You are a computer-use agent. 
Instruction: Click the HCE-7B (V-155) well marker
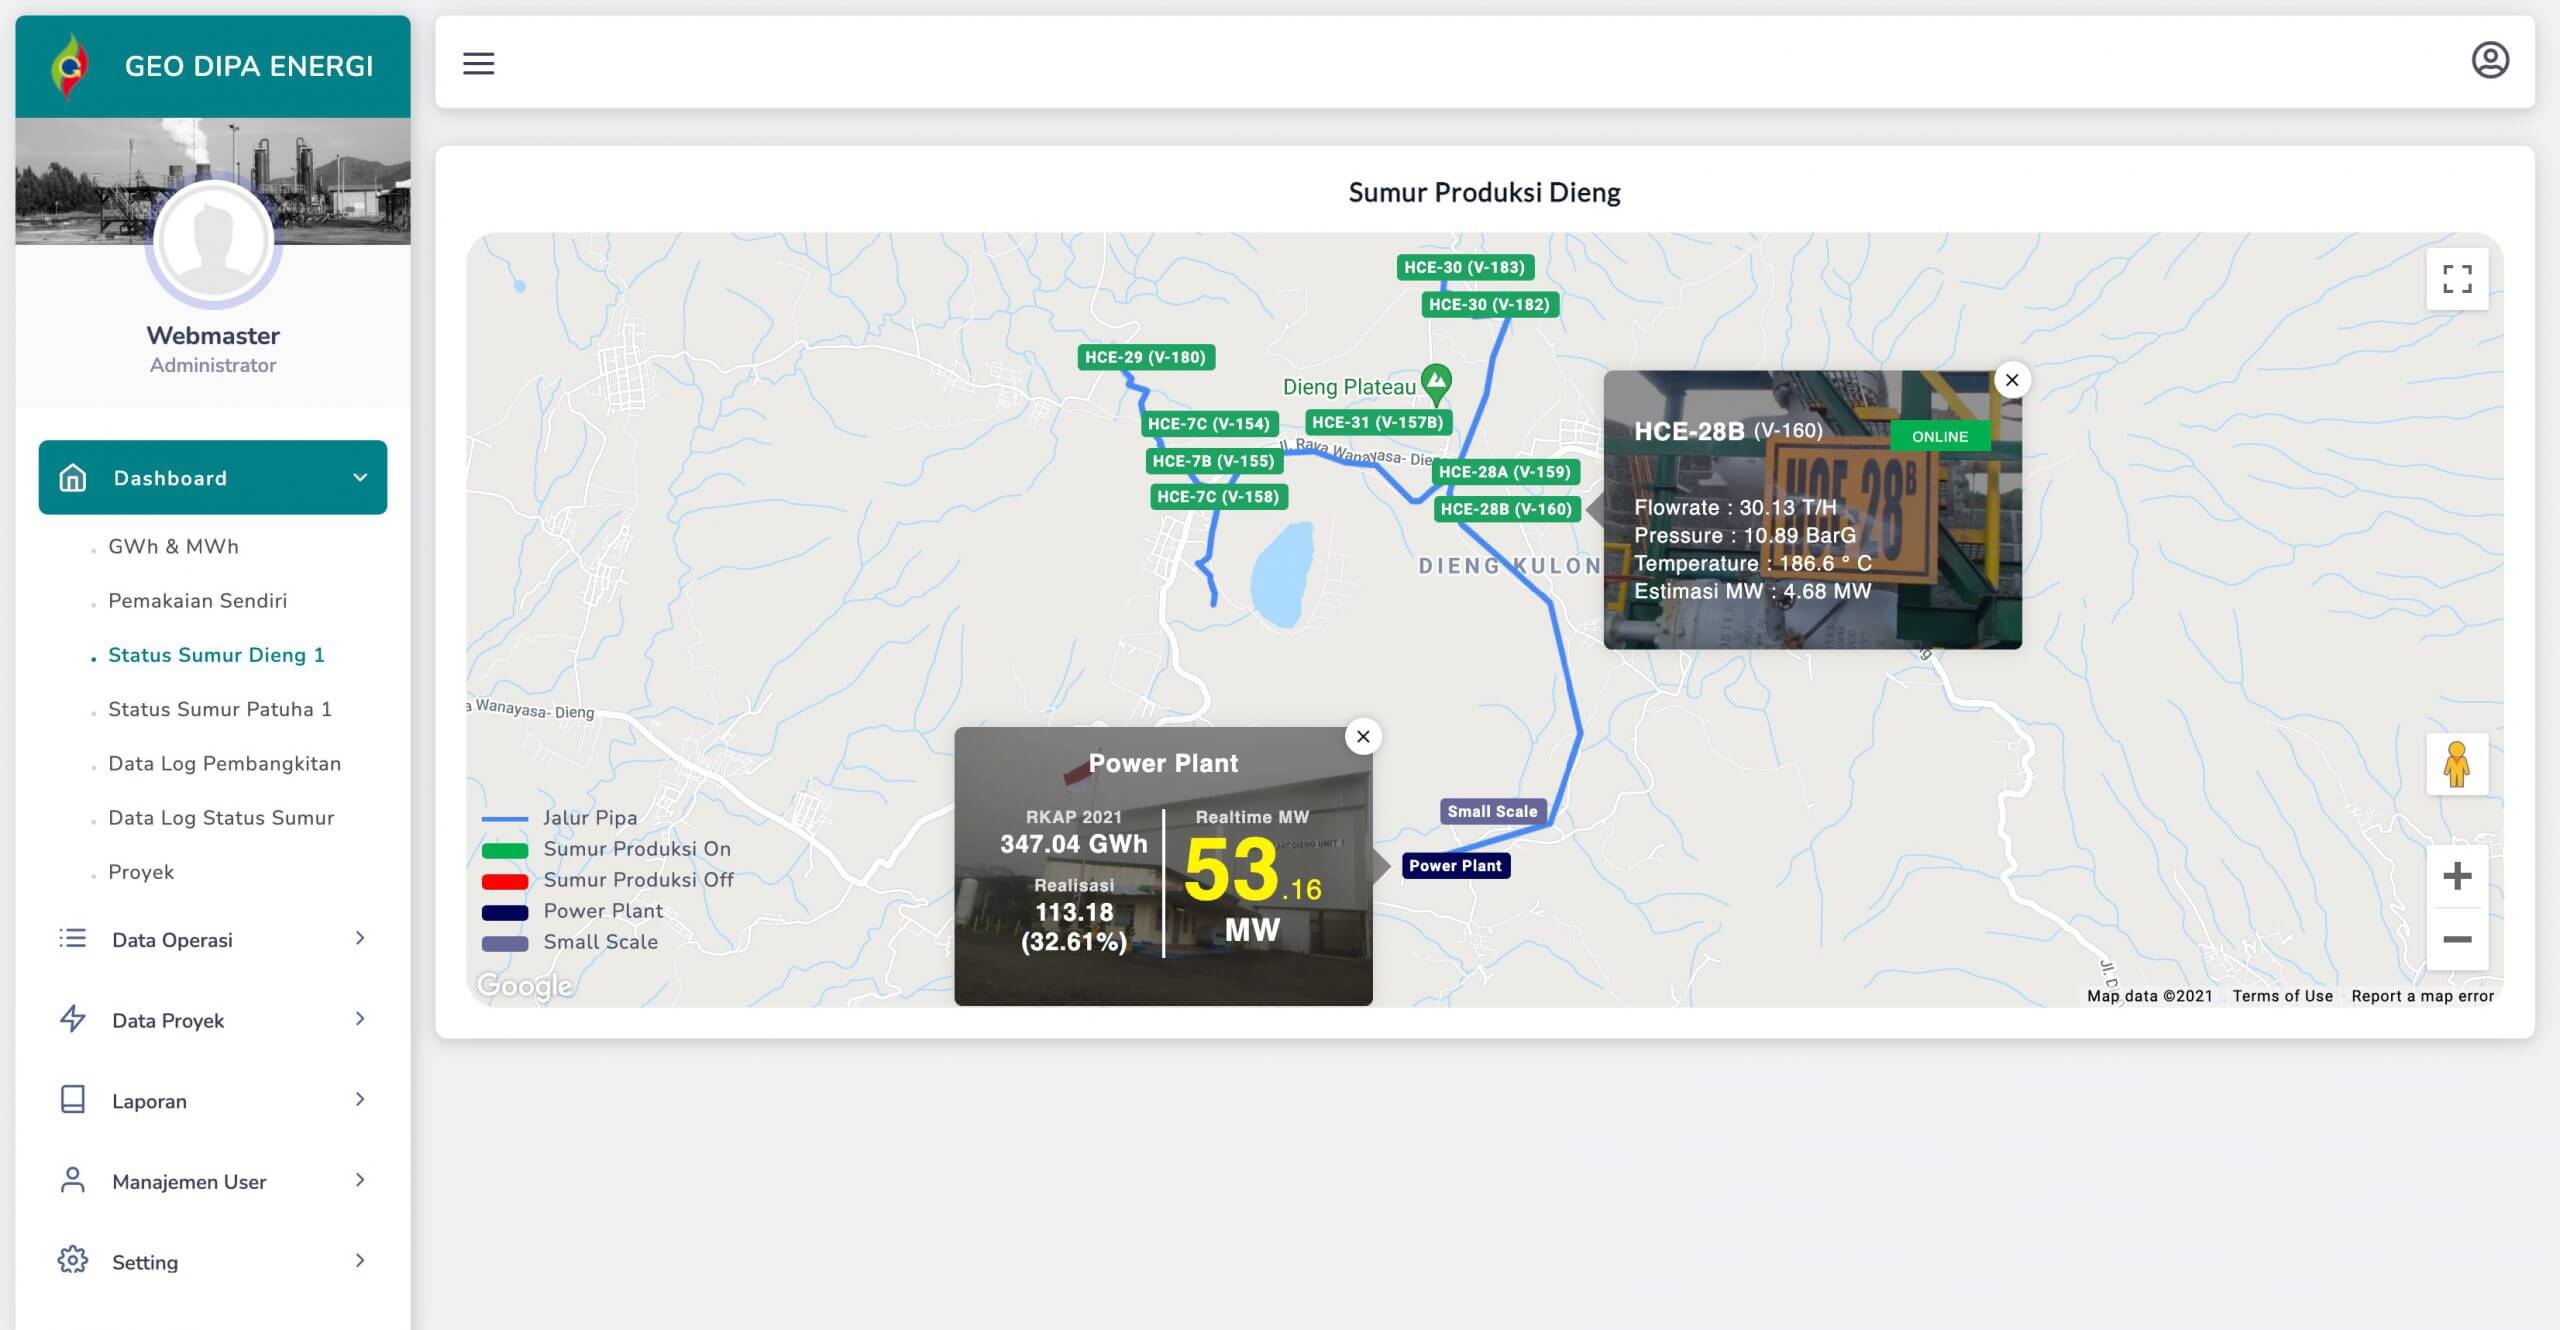click(x=1213, y=461)
